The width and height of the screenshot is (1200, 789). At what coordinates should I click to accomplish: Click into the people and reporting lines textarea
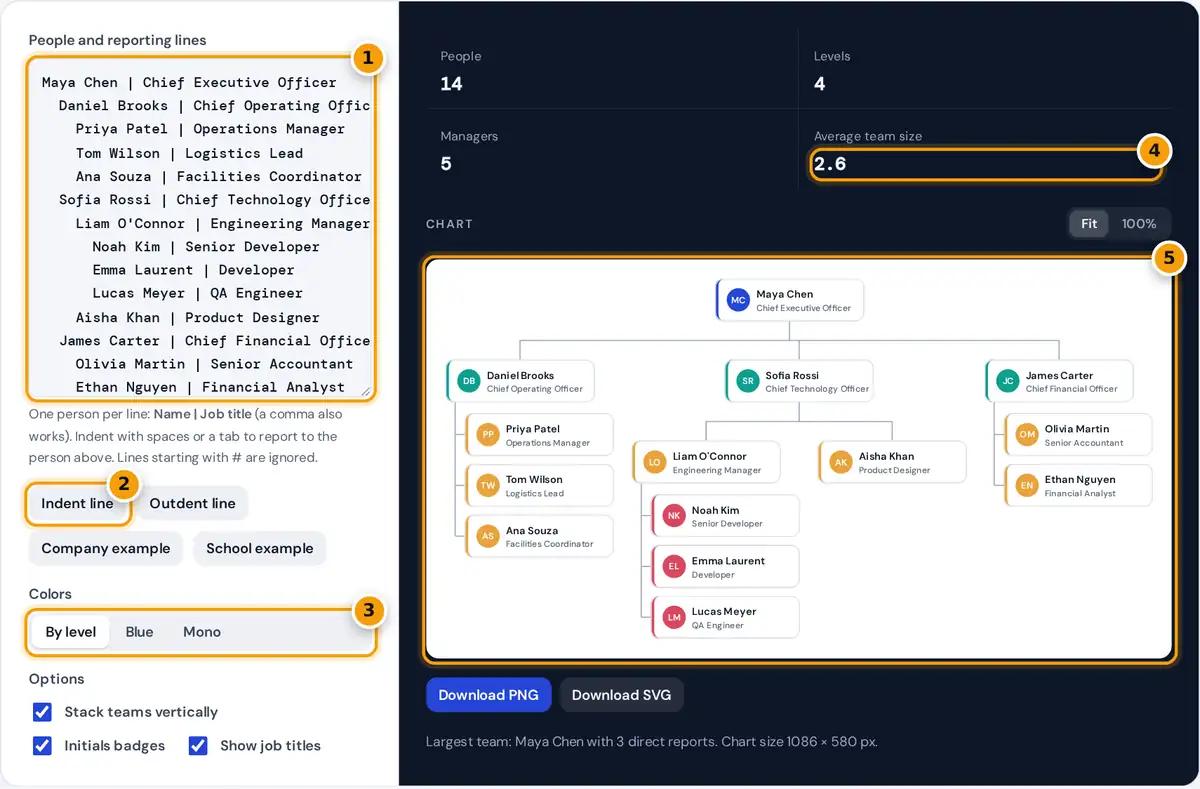pyautogui.click(x=201, y=228)
